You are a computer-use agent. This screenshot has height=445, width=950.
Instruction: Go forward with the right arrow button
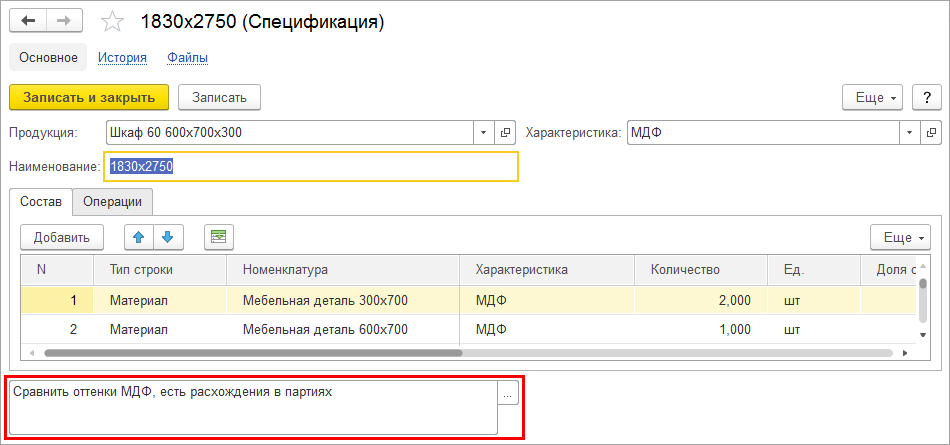click(65, 21)
